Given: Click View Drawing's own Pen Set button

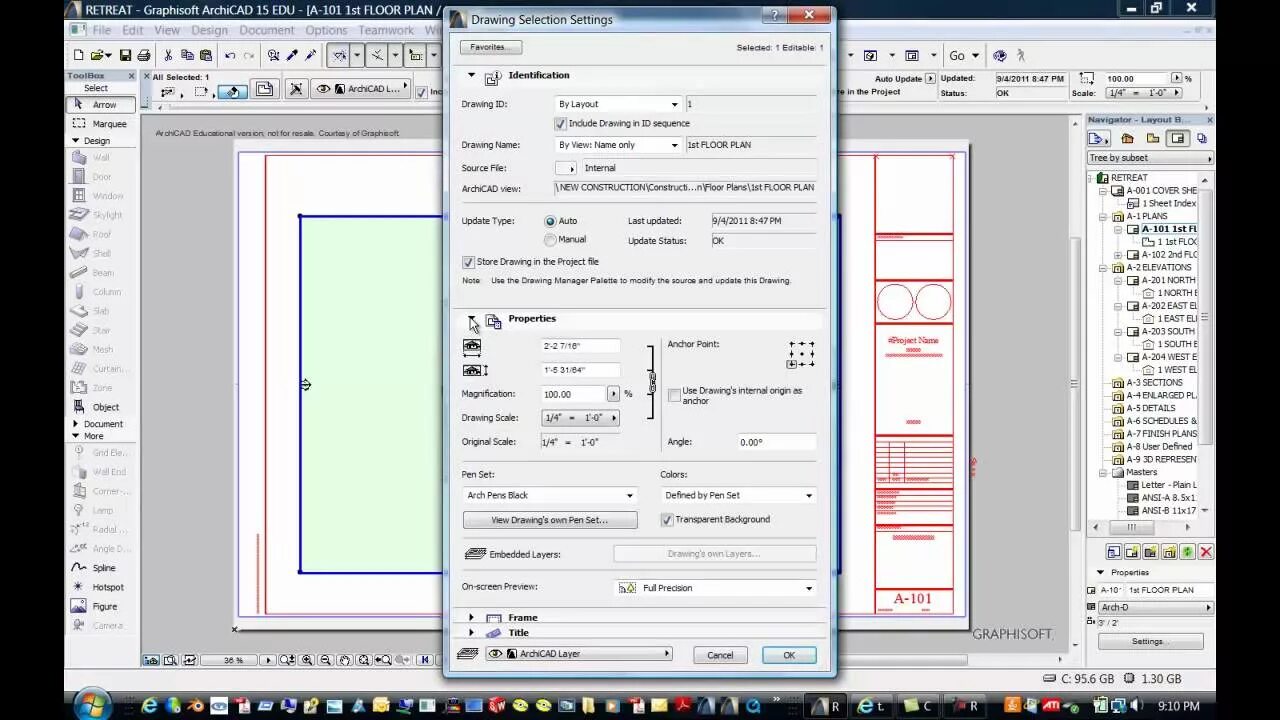Looking at the screenshot, I should 550,520.
